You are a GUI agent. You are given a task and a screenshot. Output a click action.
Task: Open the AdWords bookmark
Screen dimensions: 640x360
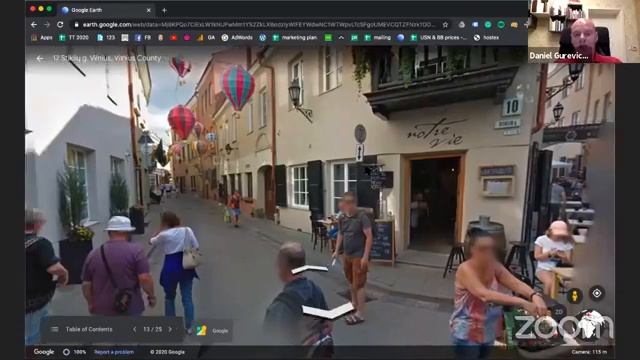[x=237, y=38]
